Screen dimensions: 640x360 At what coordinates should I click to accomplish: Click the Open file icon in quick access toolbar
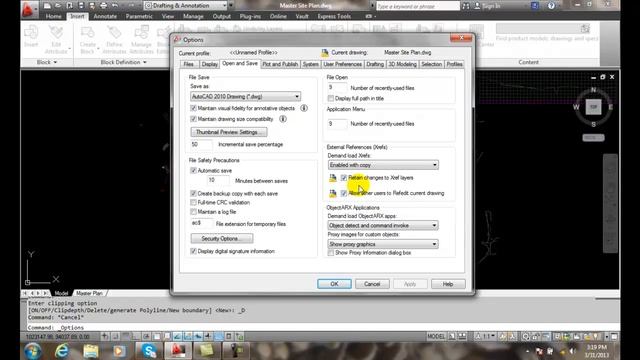(58, 6)
